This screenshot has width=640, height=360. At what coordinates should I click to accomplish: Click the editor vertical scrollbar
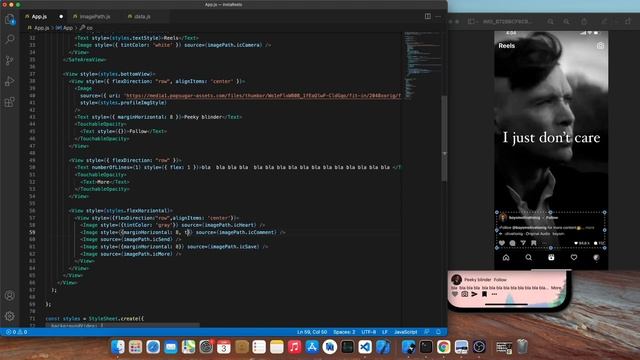(444, 139)
